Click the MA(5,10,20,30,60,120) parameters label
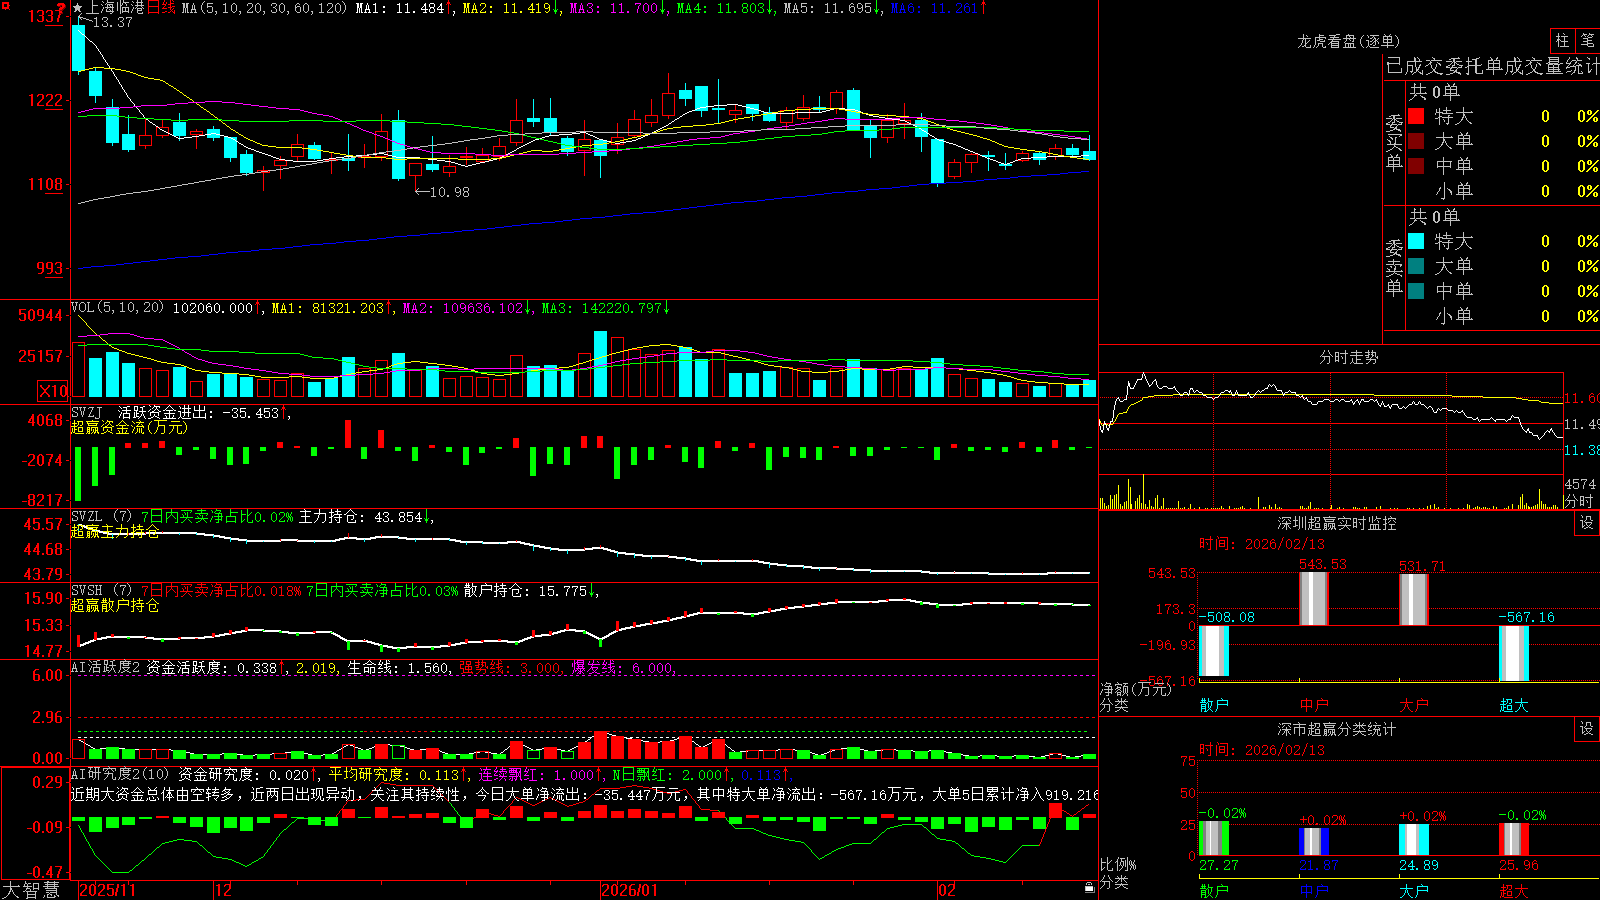1600x900 pixels. (265, 8)
